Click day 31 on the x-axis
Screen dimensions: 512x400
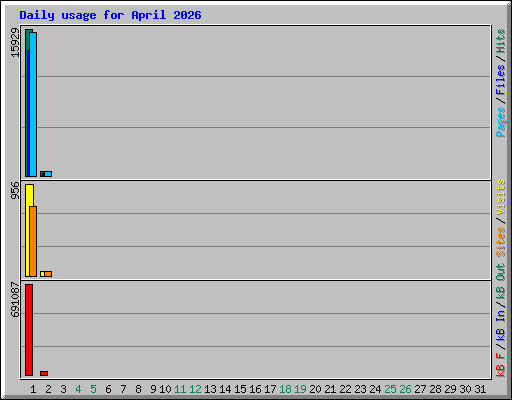[480, 389]
